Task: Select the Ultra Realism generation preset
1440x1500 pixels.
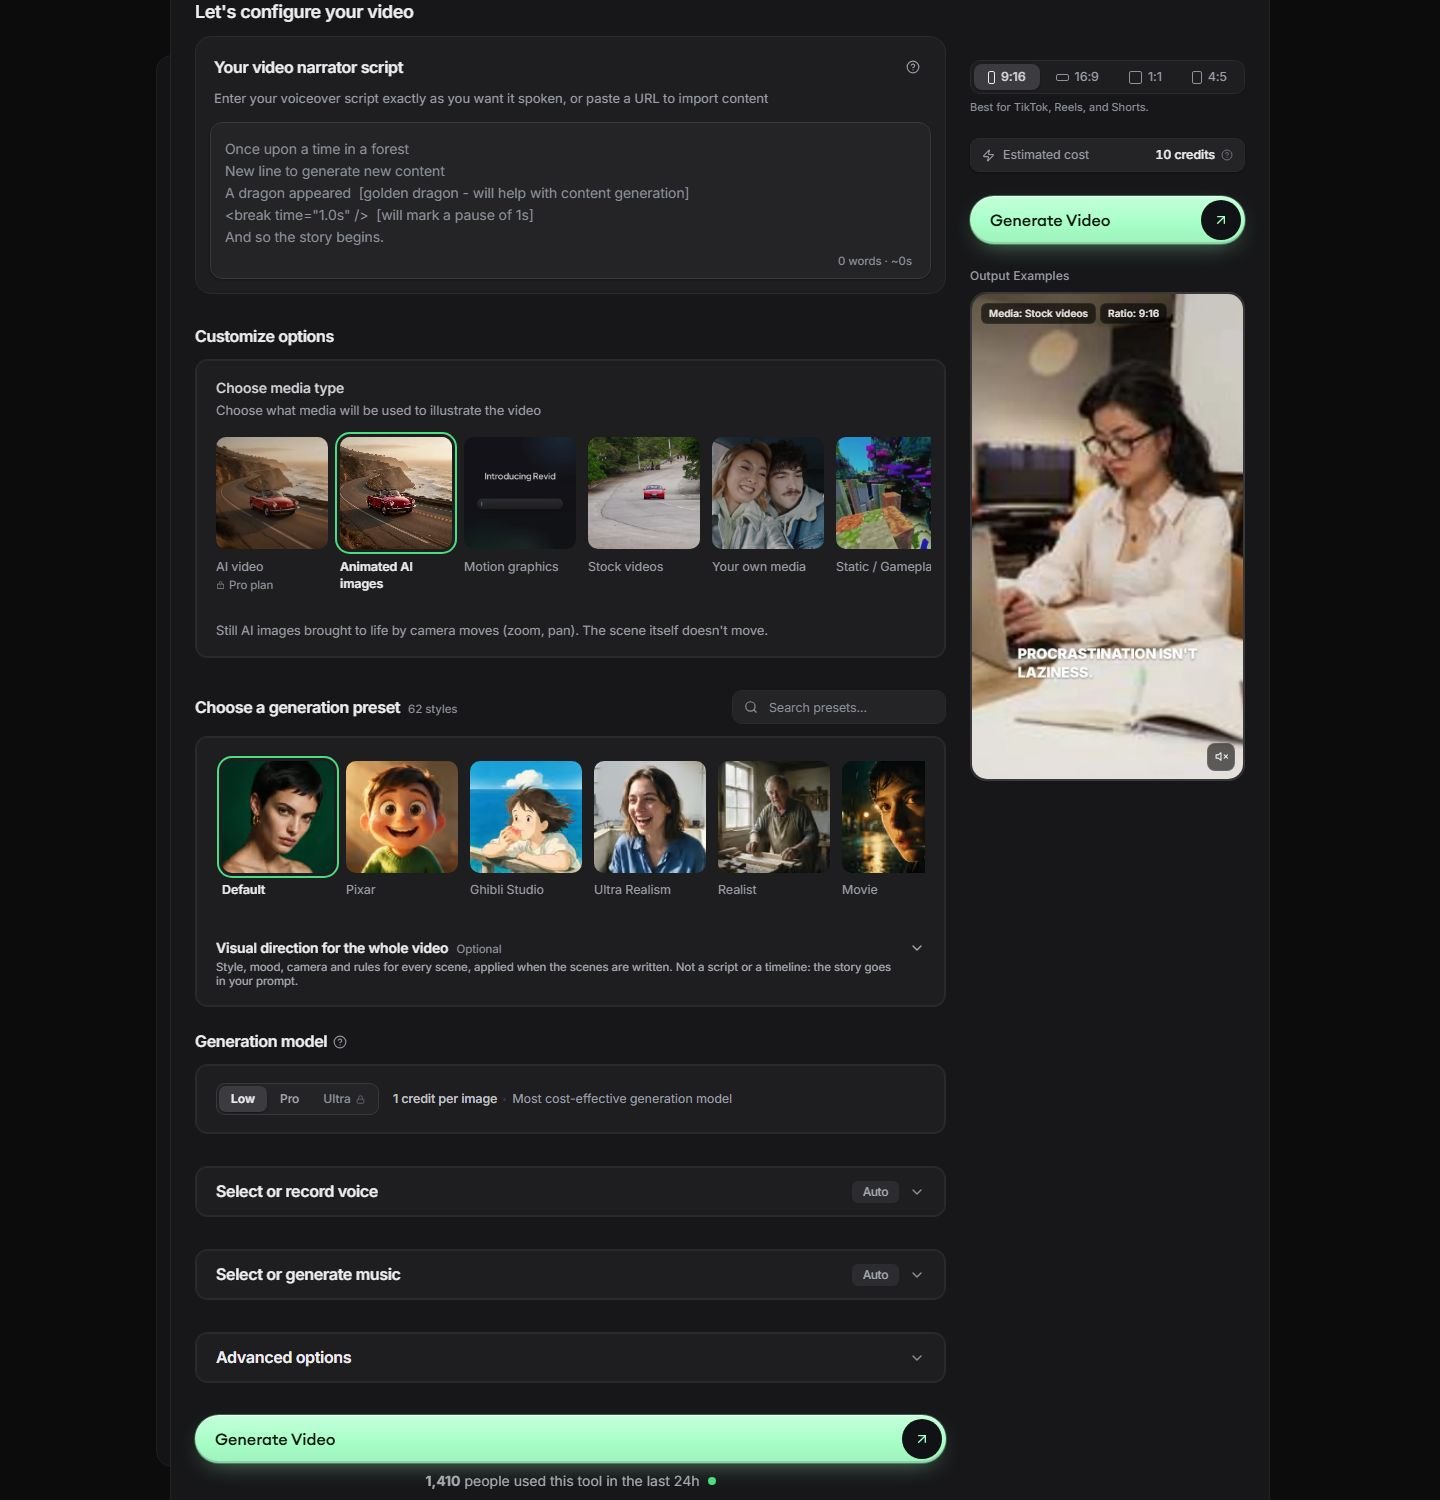Action: [x=650, y=817]
